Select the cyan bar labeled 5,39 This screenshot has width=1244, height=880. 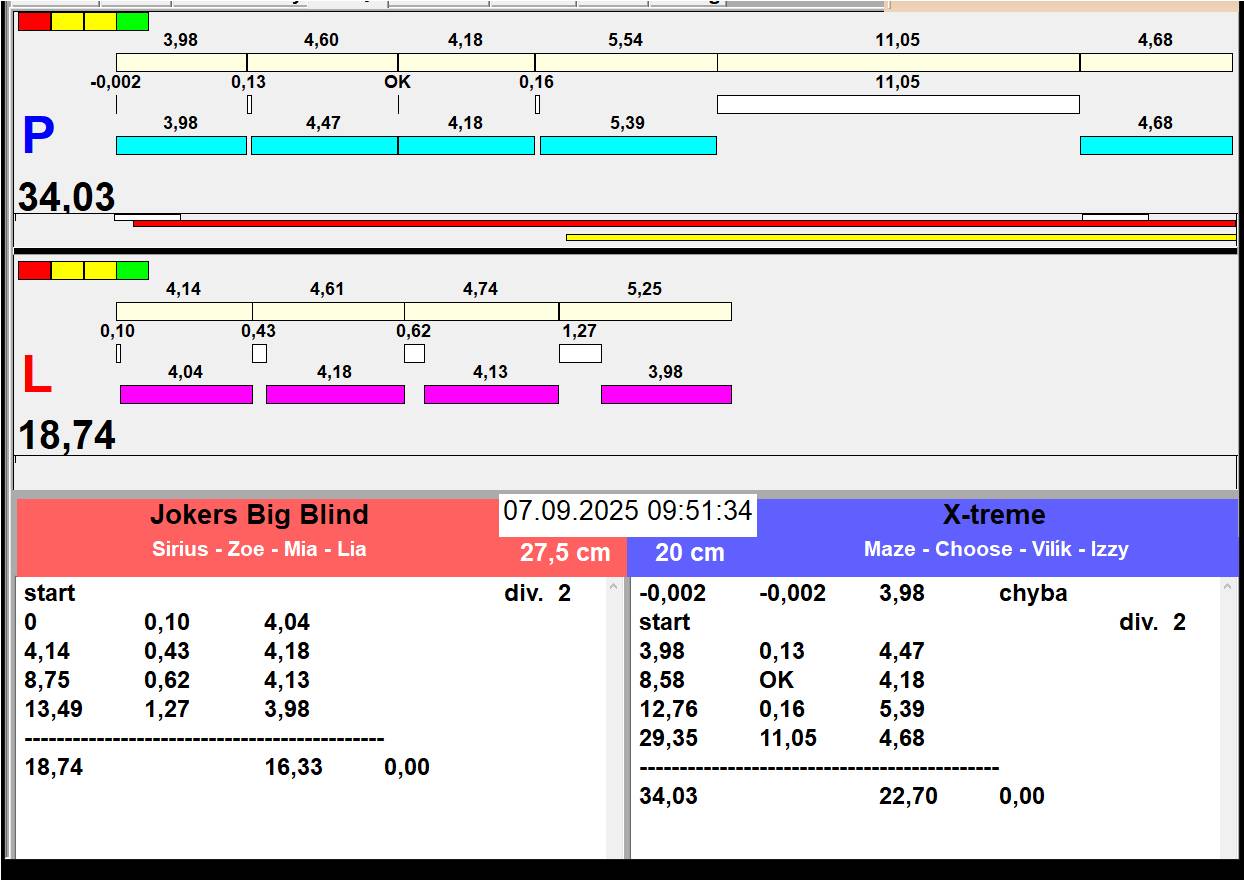point(628,145)
